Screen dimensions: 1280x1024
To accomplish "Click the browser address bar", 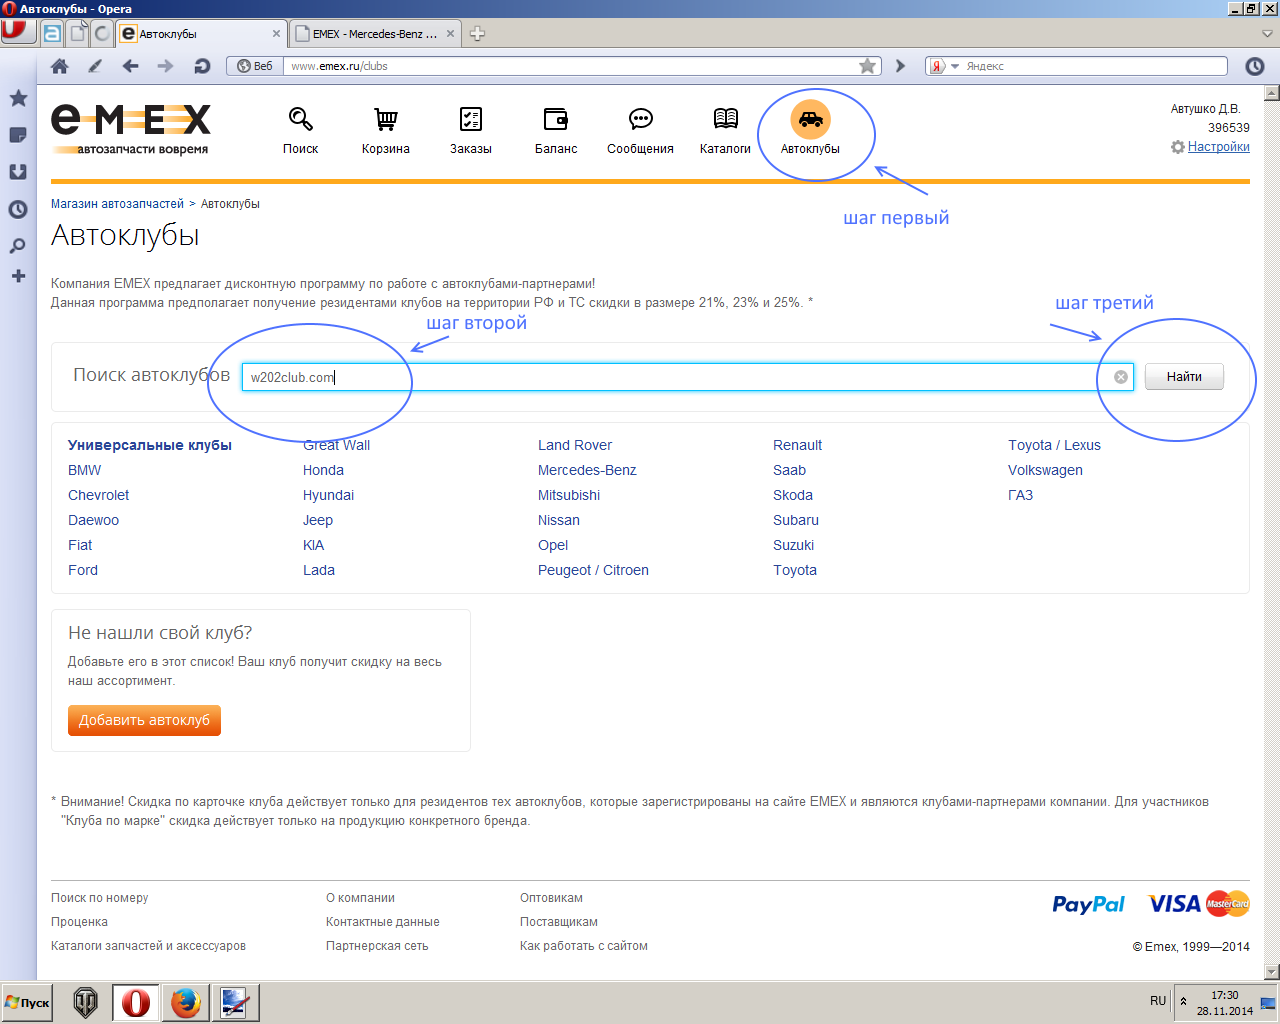I will pyautogui.click(x=570, y=66).
